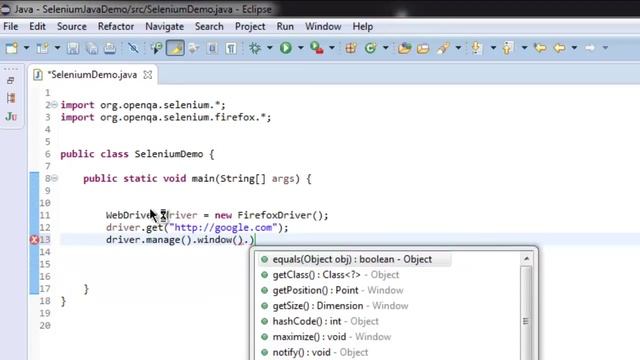
Task: Close the SeleniumDemo.java editor tab
Action: coord(148,75)
